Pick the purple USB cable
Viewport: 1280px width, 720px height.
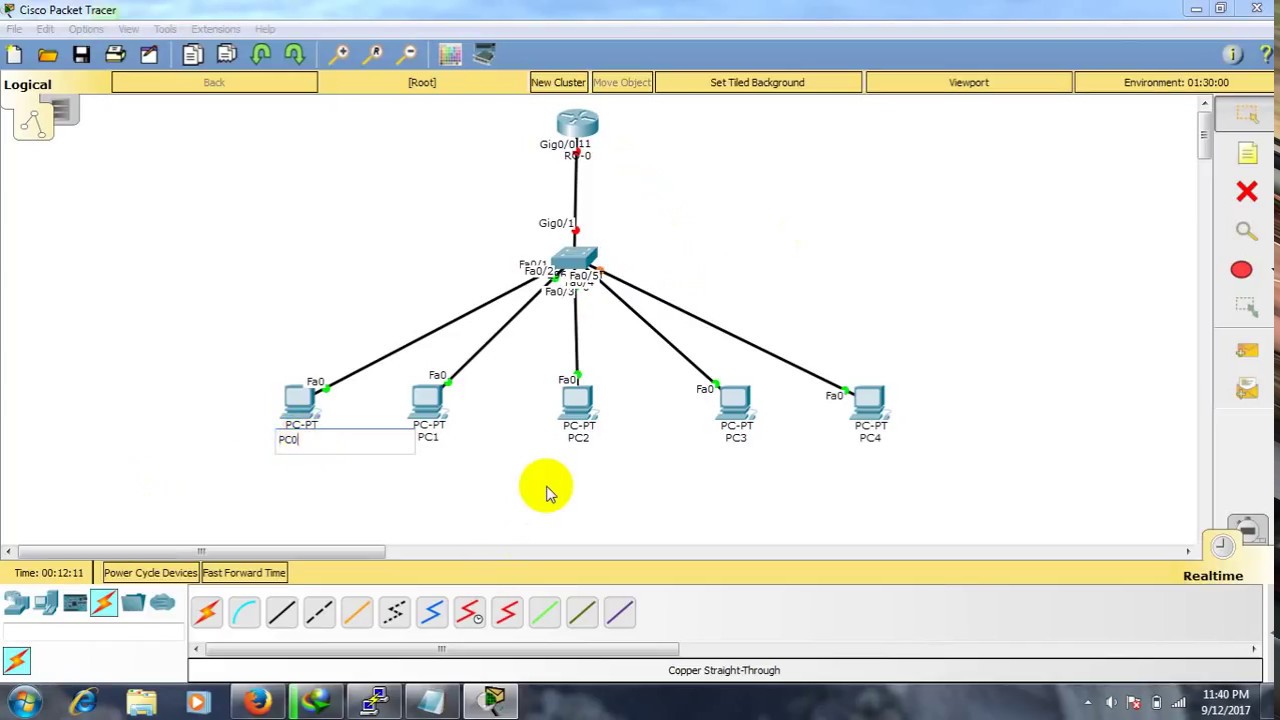click(x=619, y=612)
